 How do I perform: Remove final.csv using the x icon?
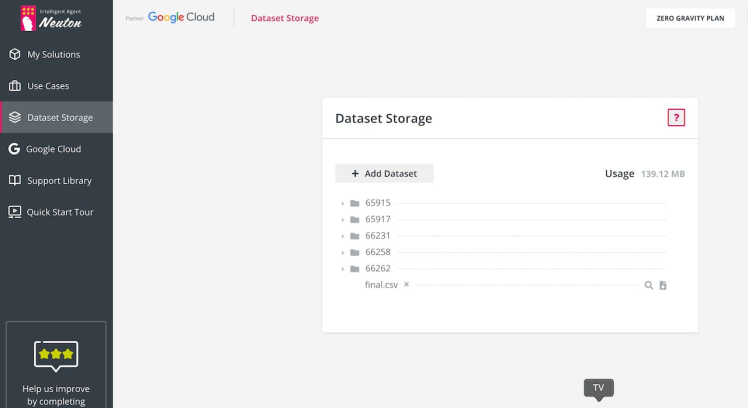click(x=407, y=284)
